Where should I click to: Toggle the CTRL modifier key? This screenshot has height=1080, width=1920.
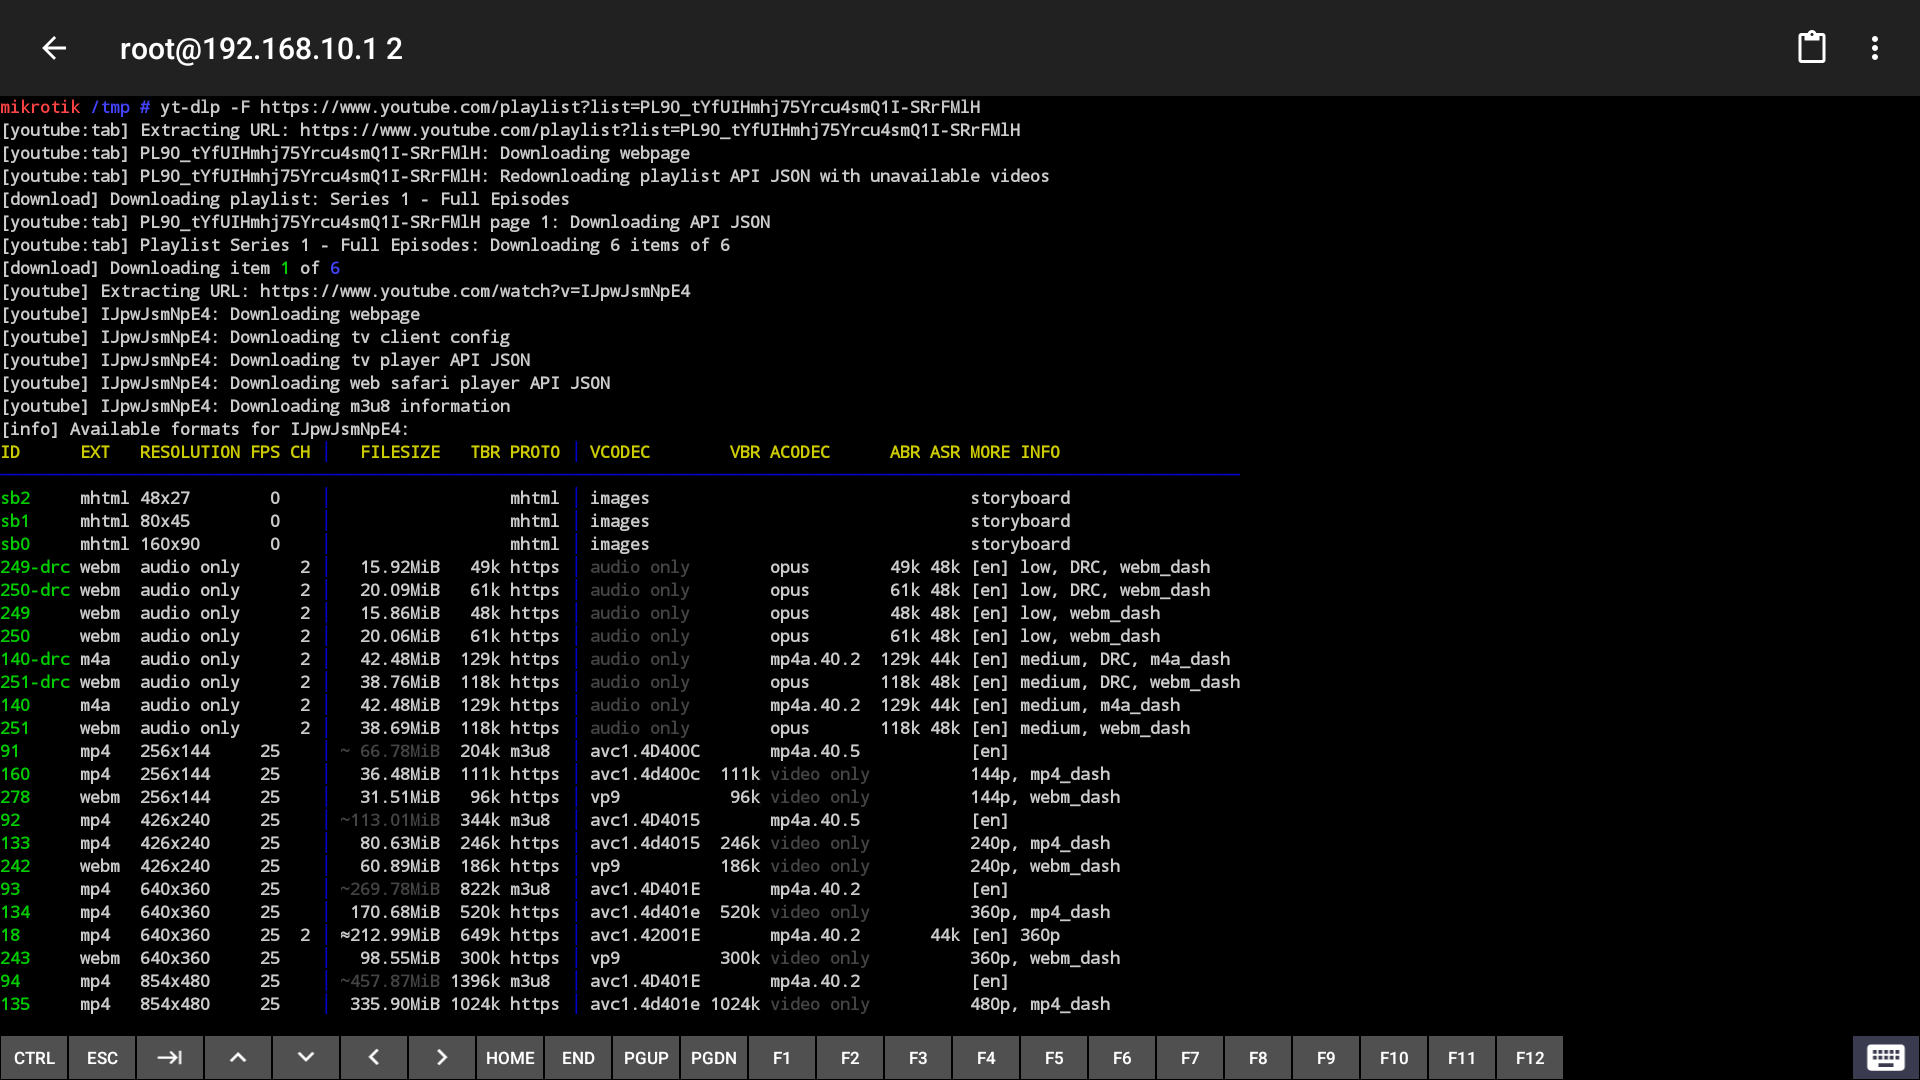pyautogui.click(x=34, y=1057)
